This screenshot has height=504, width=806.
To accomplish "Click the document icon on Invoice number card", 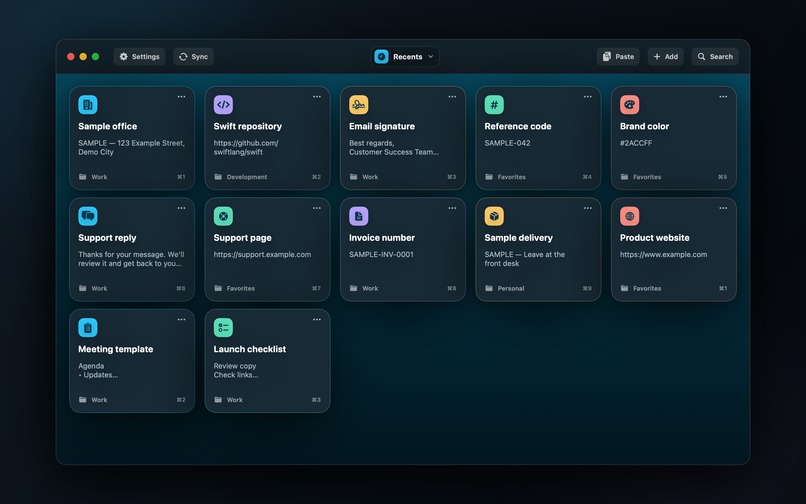I will click(359, 217).
